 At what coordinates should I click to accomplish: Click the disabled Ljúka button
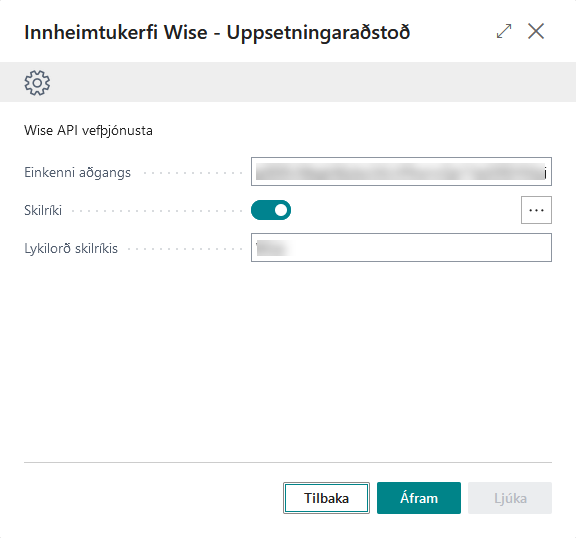pyautogui.click(x=510, y=498)
